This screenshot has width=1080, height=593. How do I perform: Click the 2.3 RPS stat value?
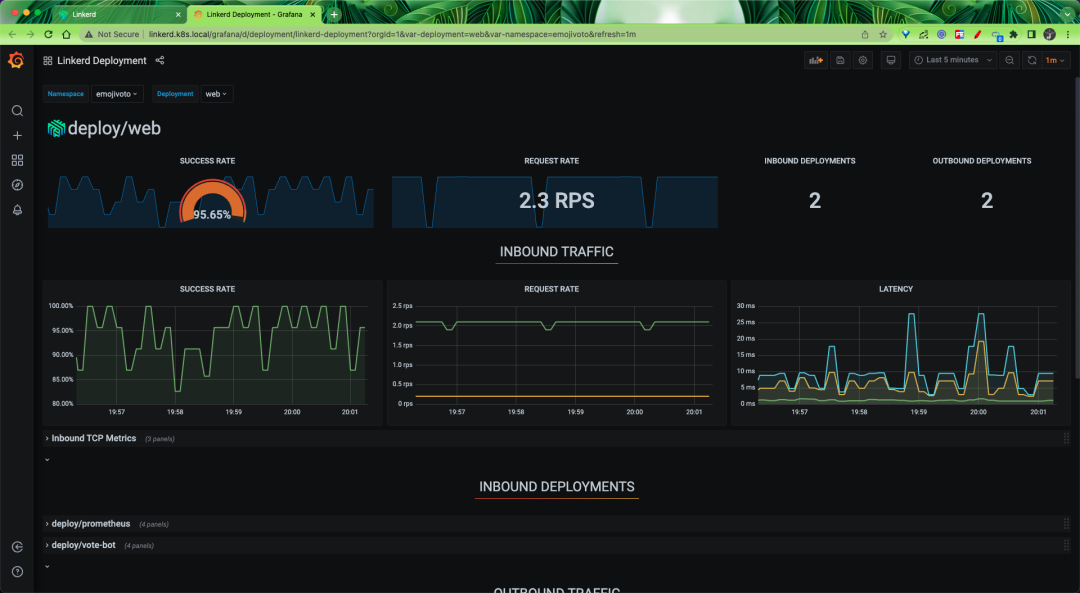pyautogui.click(x=557, y=200)
